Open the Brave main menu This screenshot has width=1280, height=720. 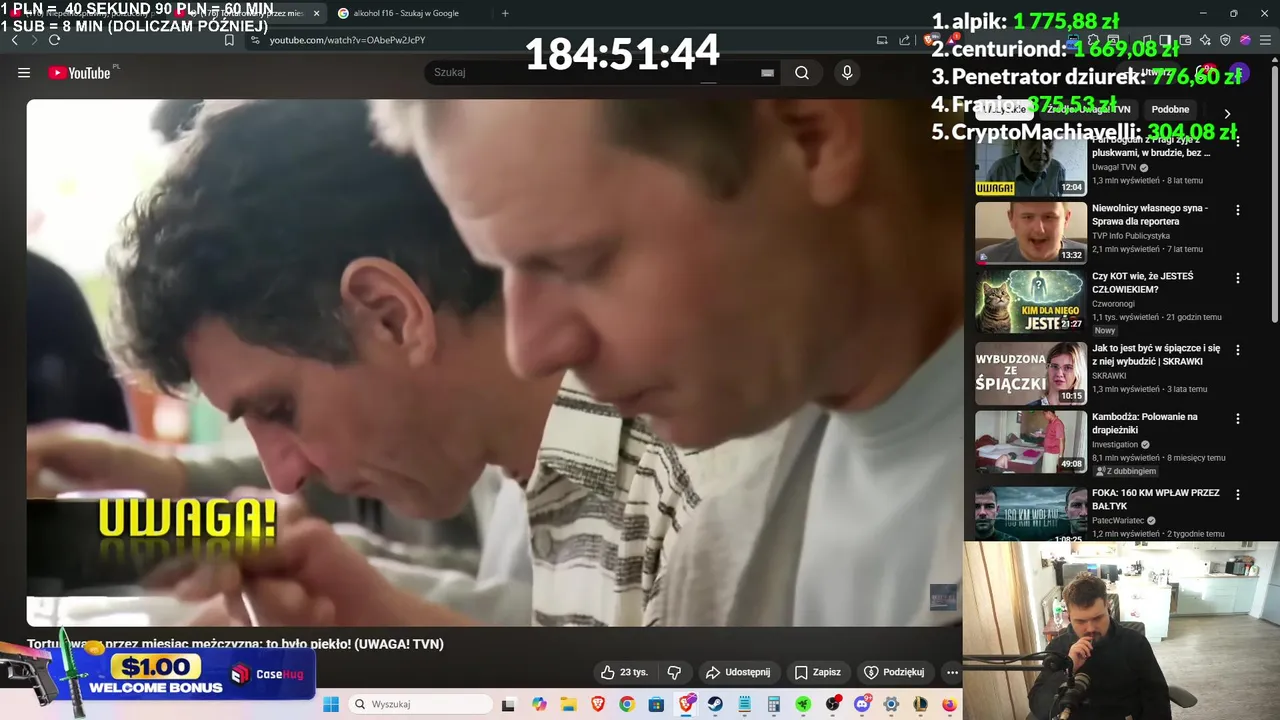tap(1264, 40)
